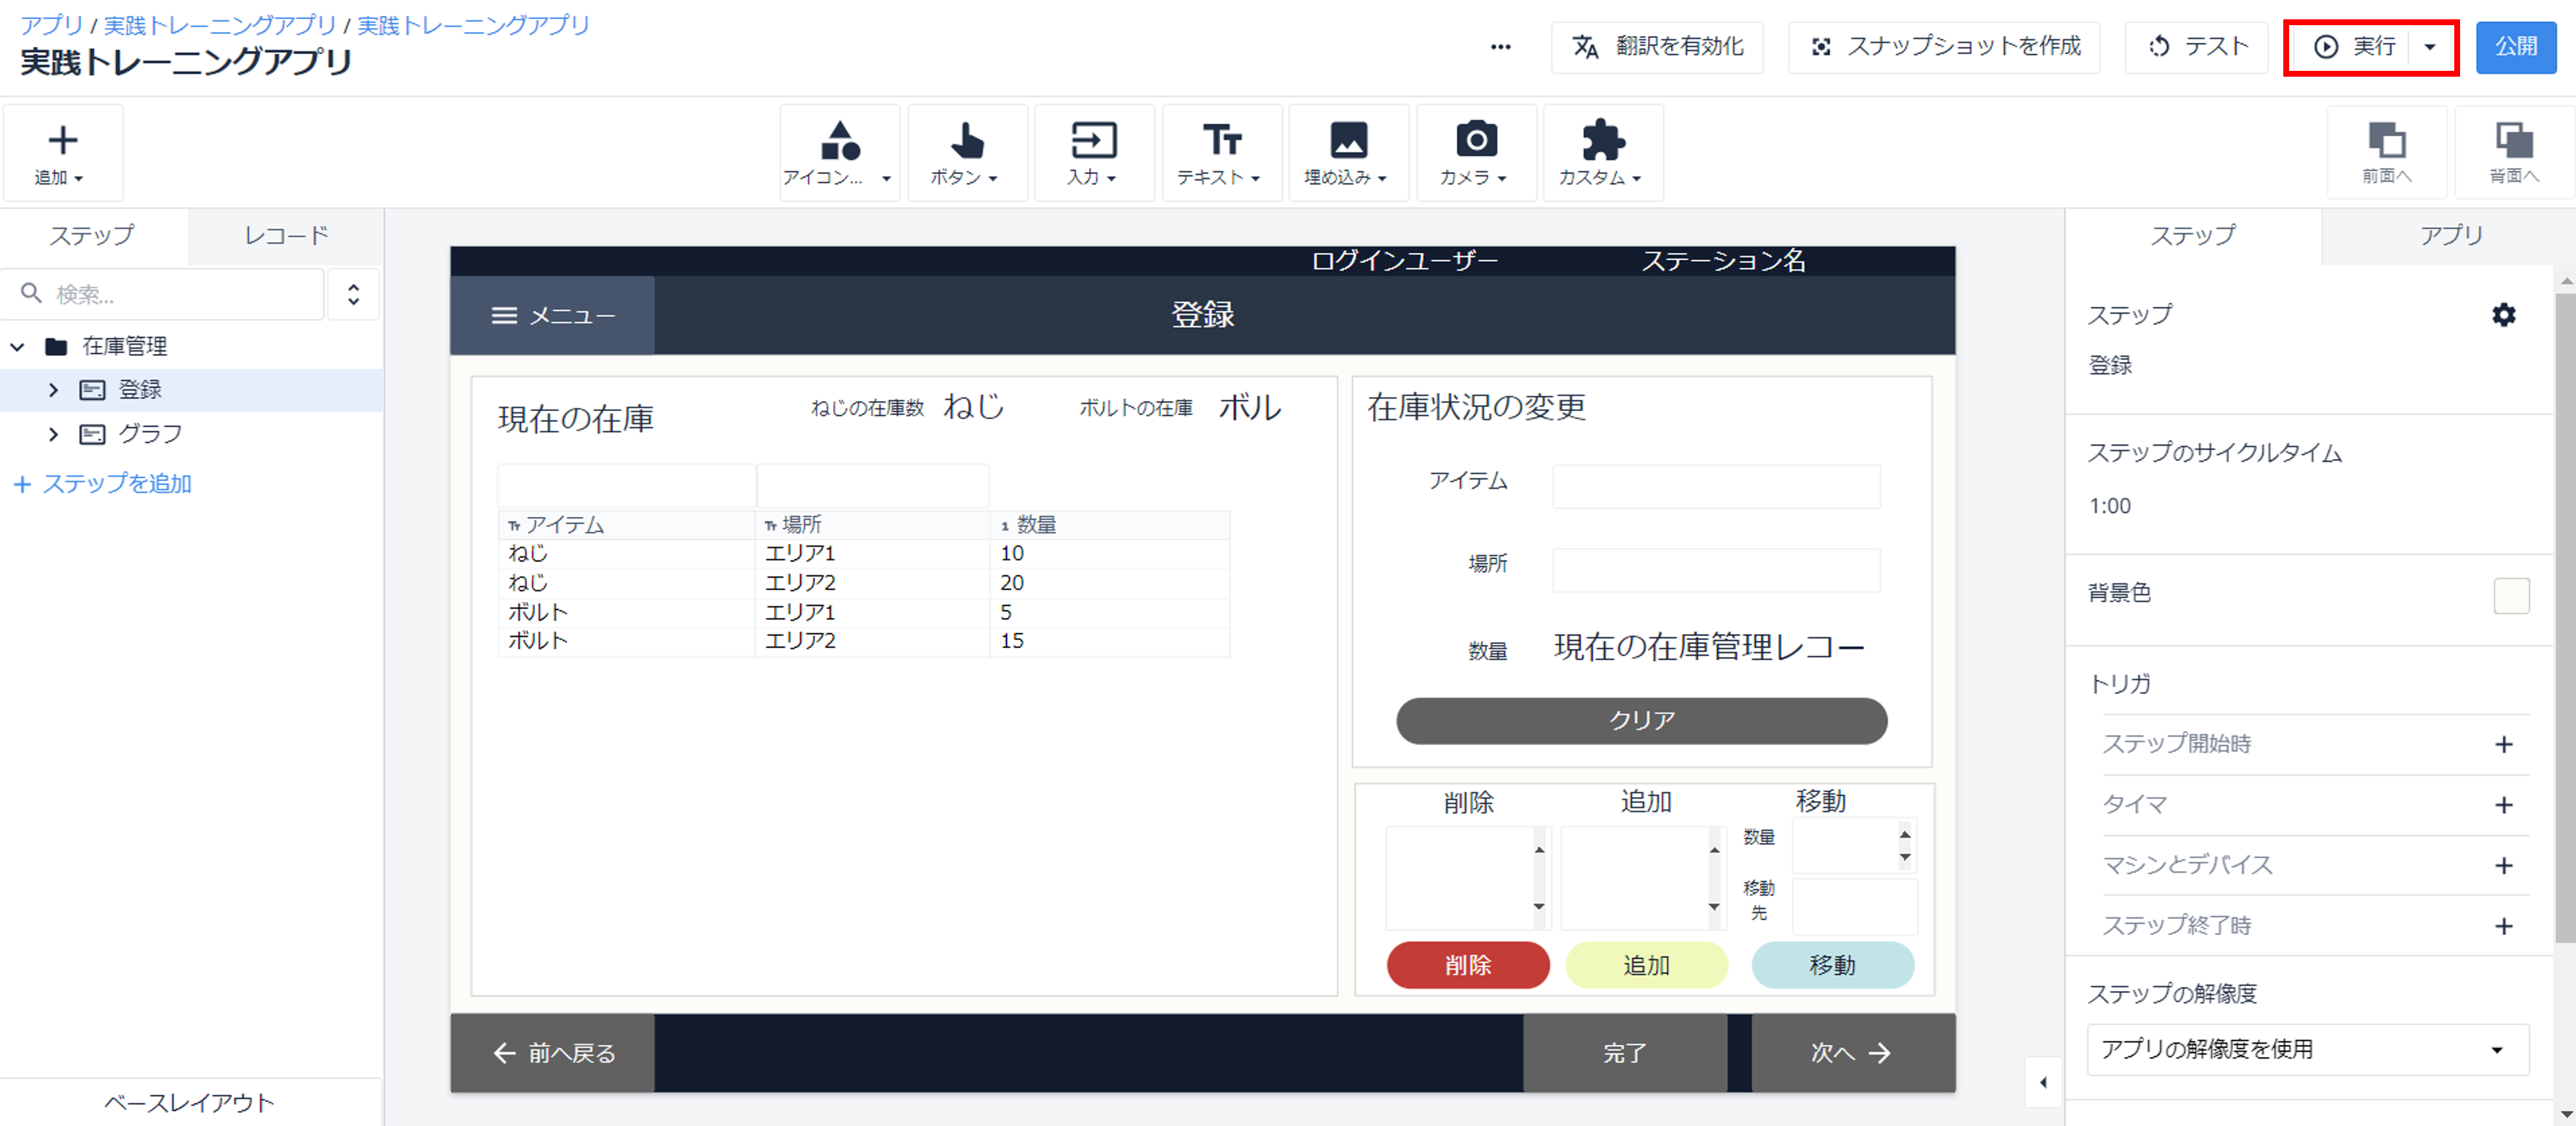2576x1126 pixels.
Task: Add a タイマ trigger
Action: 2503,805
